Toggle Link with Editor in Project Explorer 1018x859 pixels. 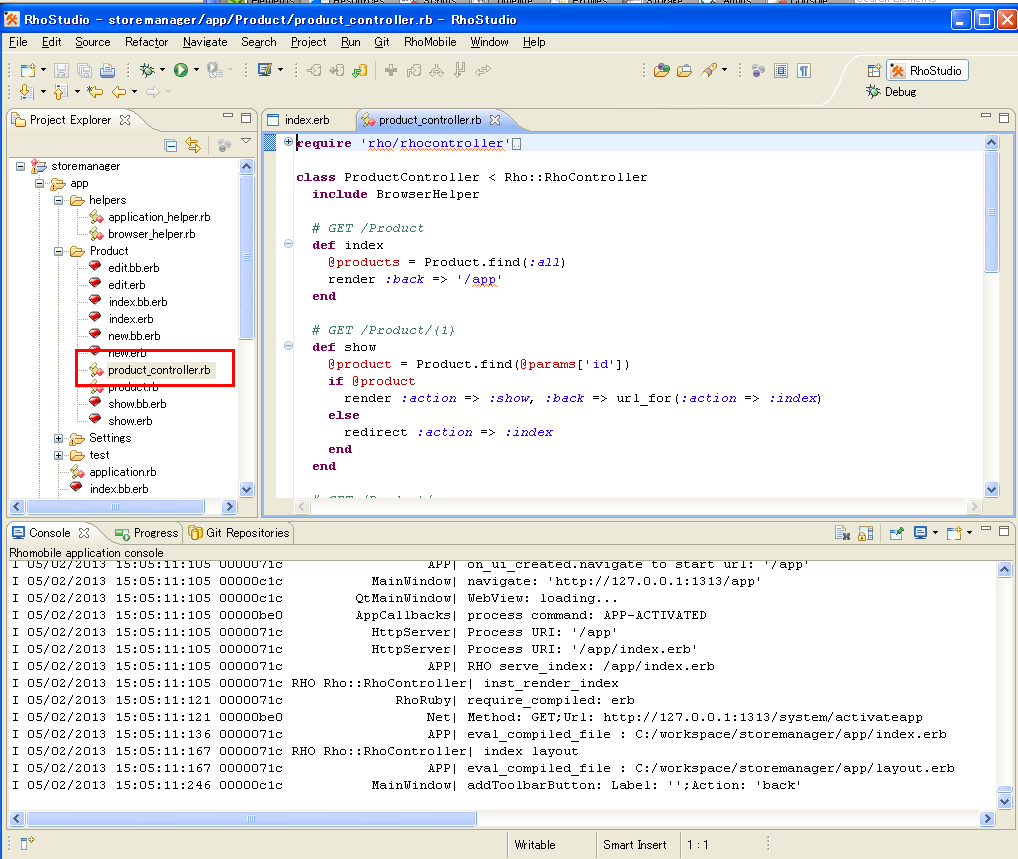point(193,145)
